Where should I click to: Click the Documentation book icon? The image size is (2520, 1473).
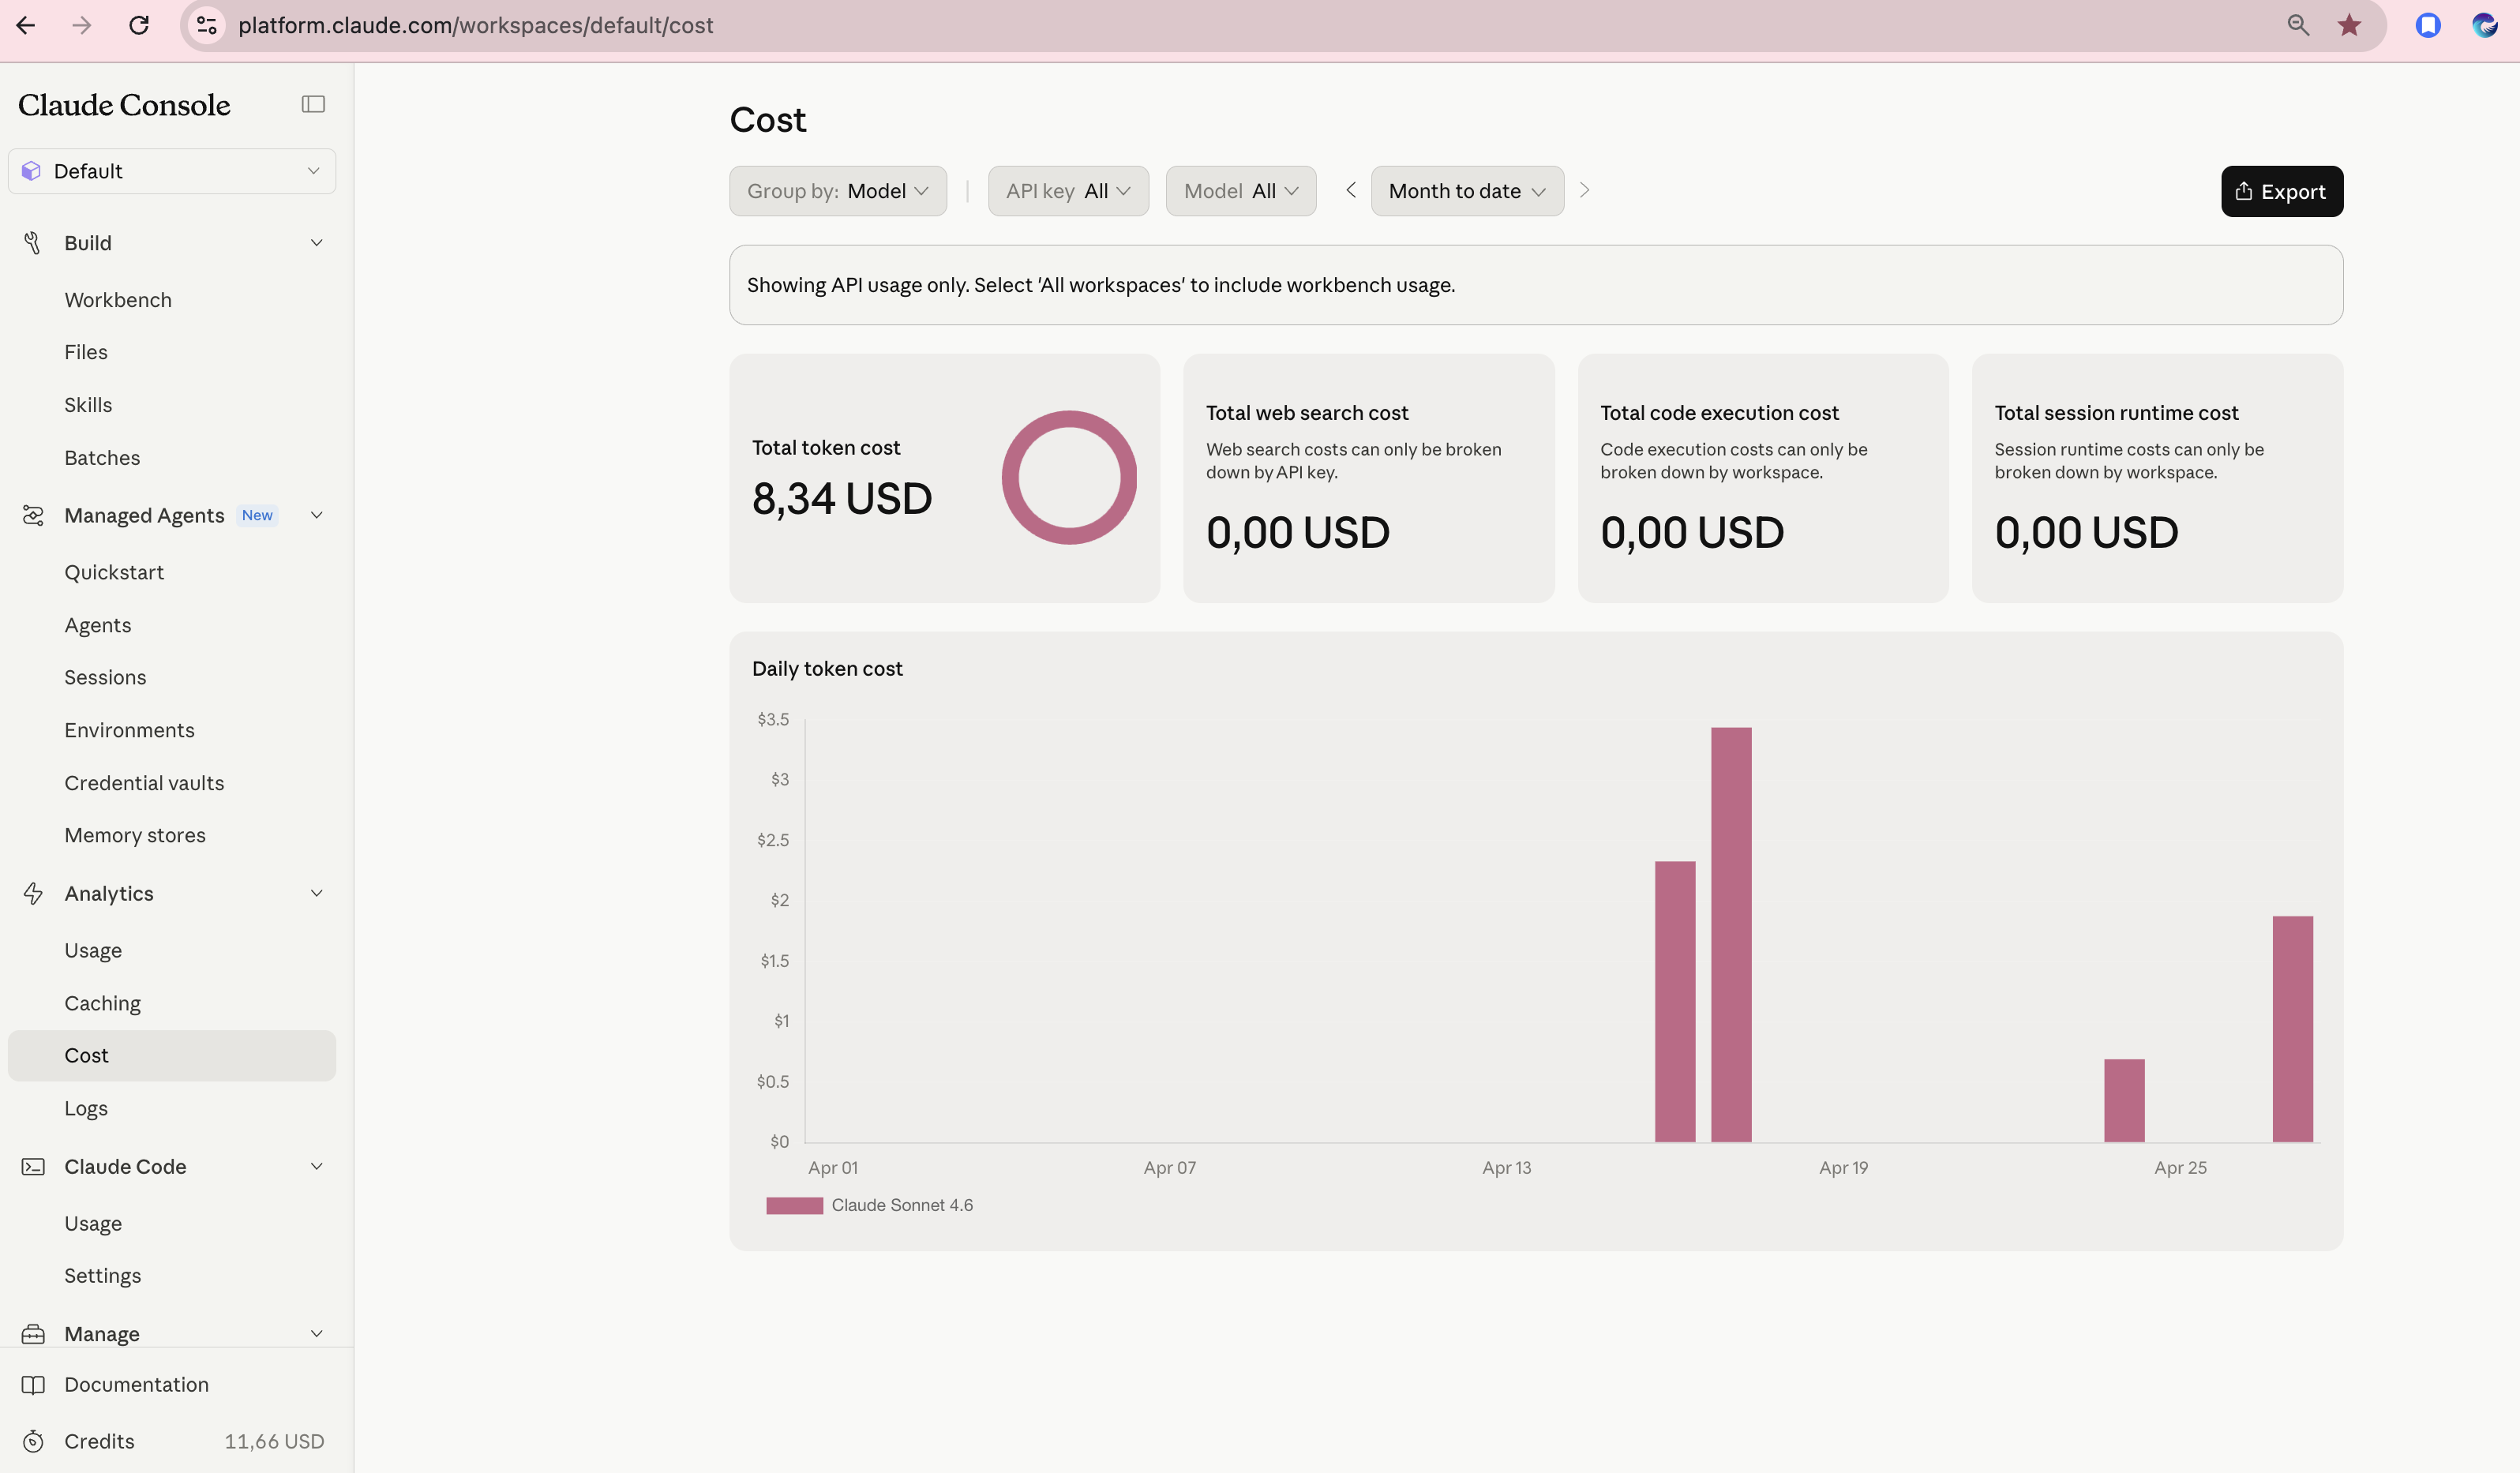point(33,1384)
